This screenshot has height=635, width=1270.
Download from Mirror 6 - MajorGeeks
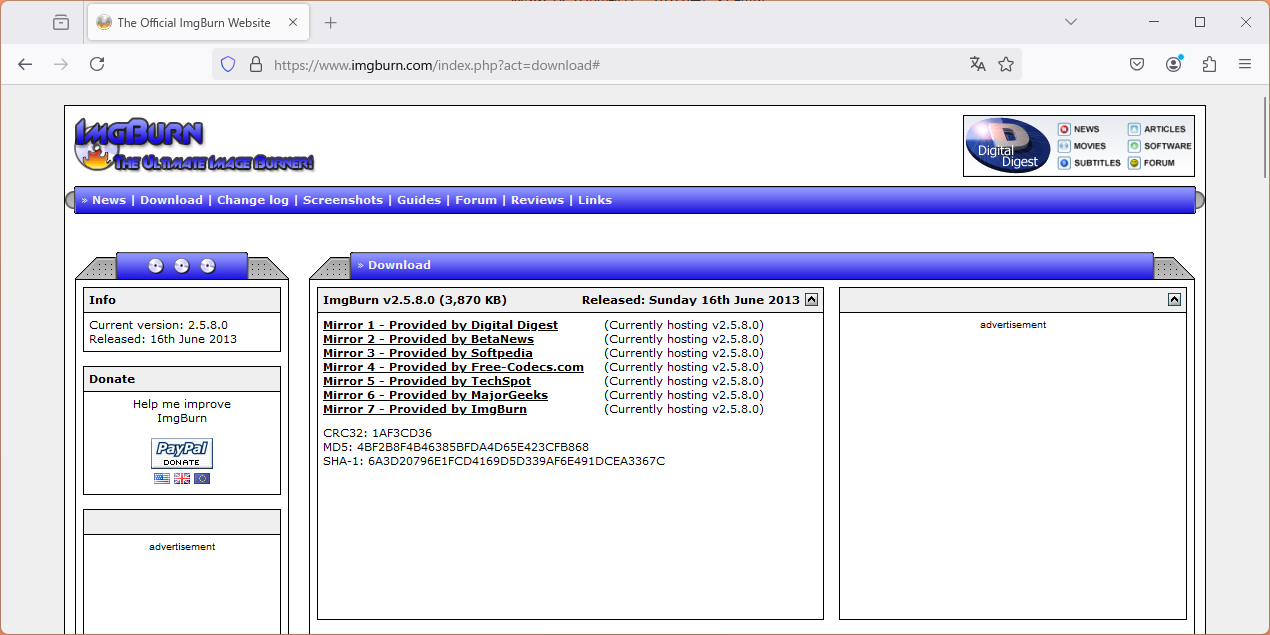click(x=435, y=395)
